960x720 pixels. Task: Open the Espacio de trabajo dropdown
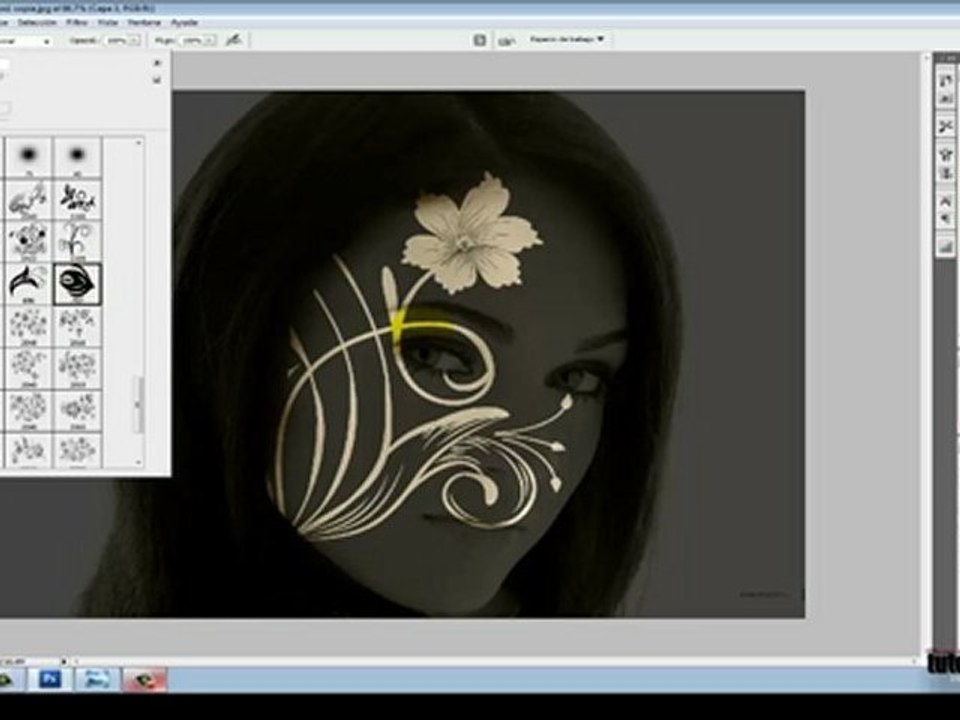566,39
